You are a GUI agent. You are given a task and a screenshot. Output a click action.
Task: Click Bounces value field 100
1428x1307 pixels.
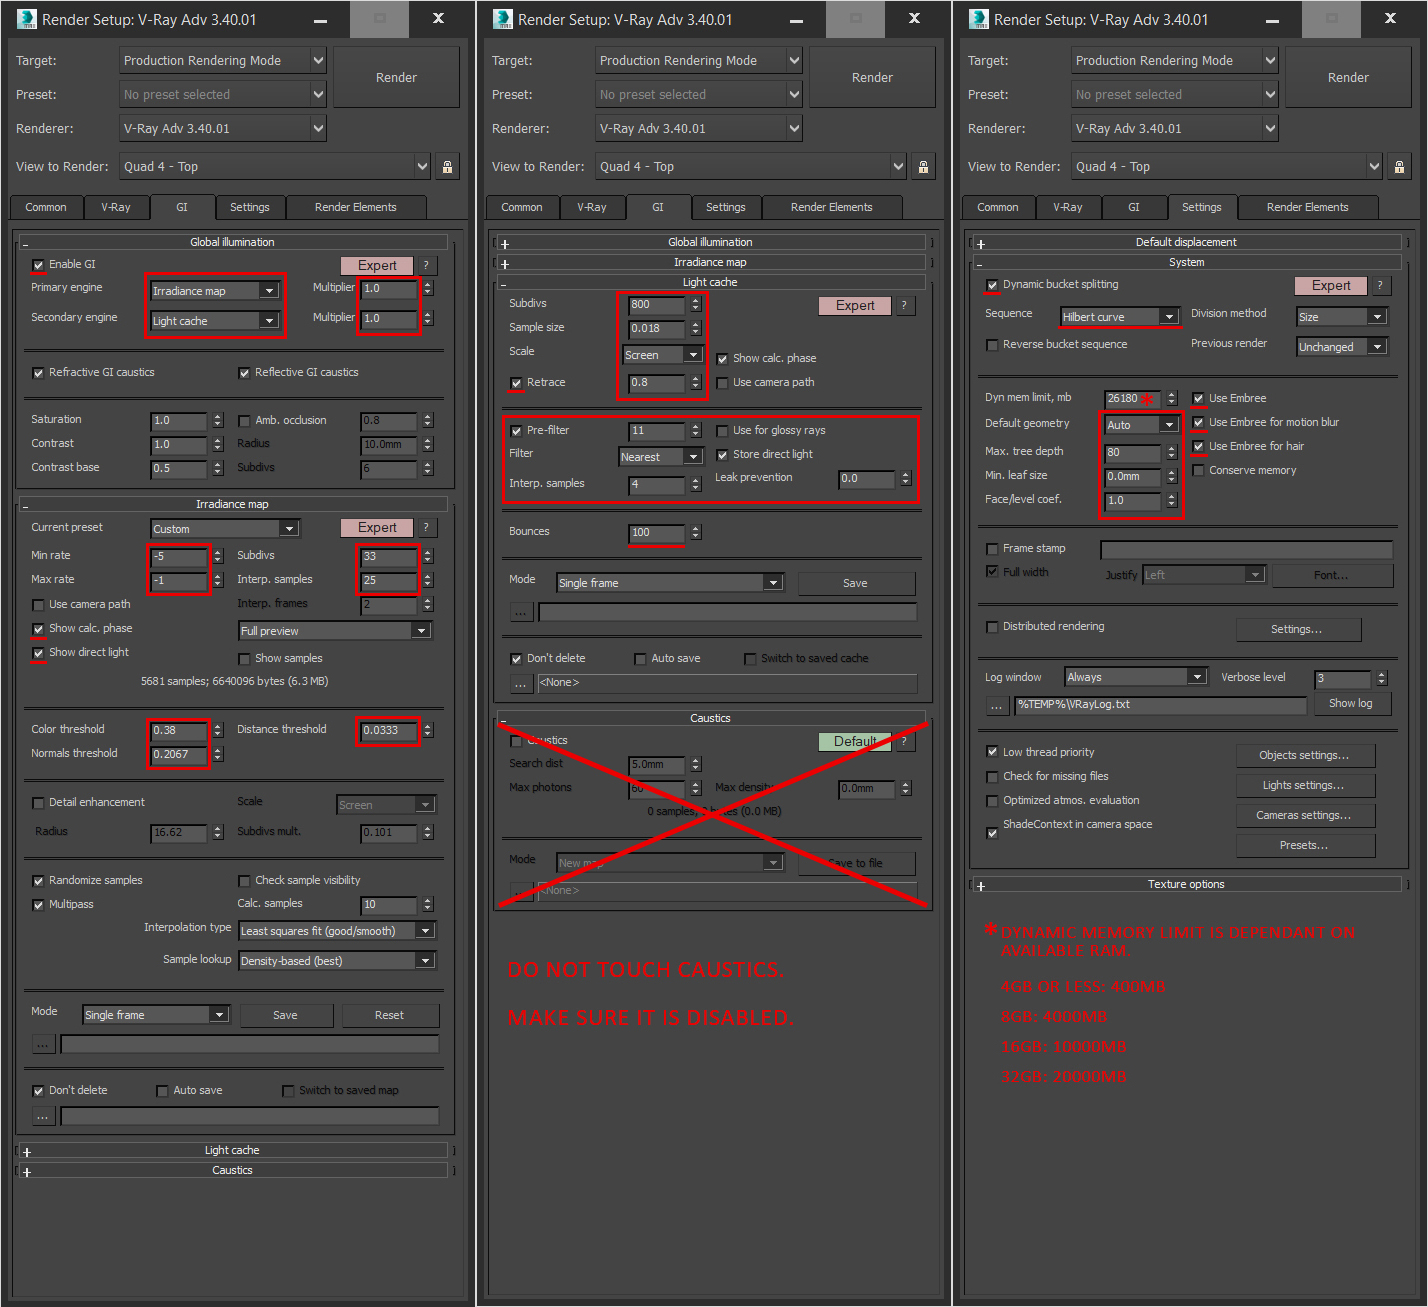tap(657, 532)
